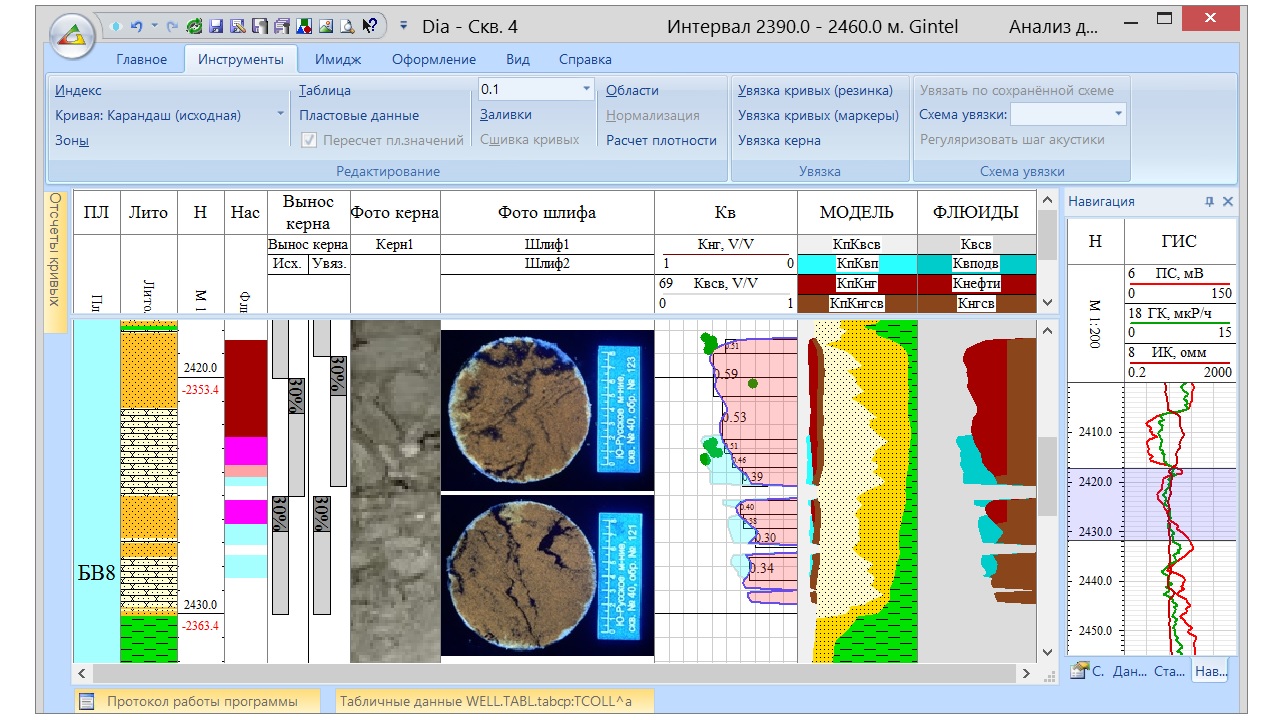Click the Undo arrow in quick access toolbar
The height and width of the screenshot is (720, 1280).
tap(137, 26)
